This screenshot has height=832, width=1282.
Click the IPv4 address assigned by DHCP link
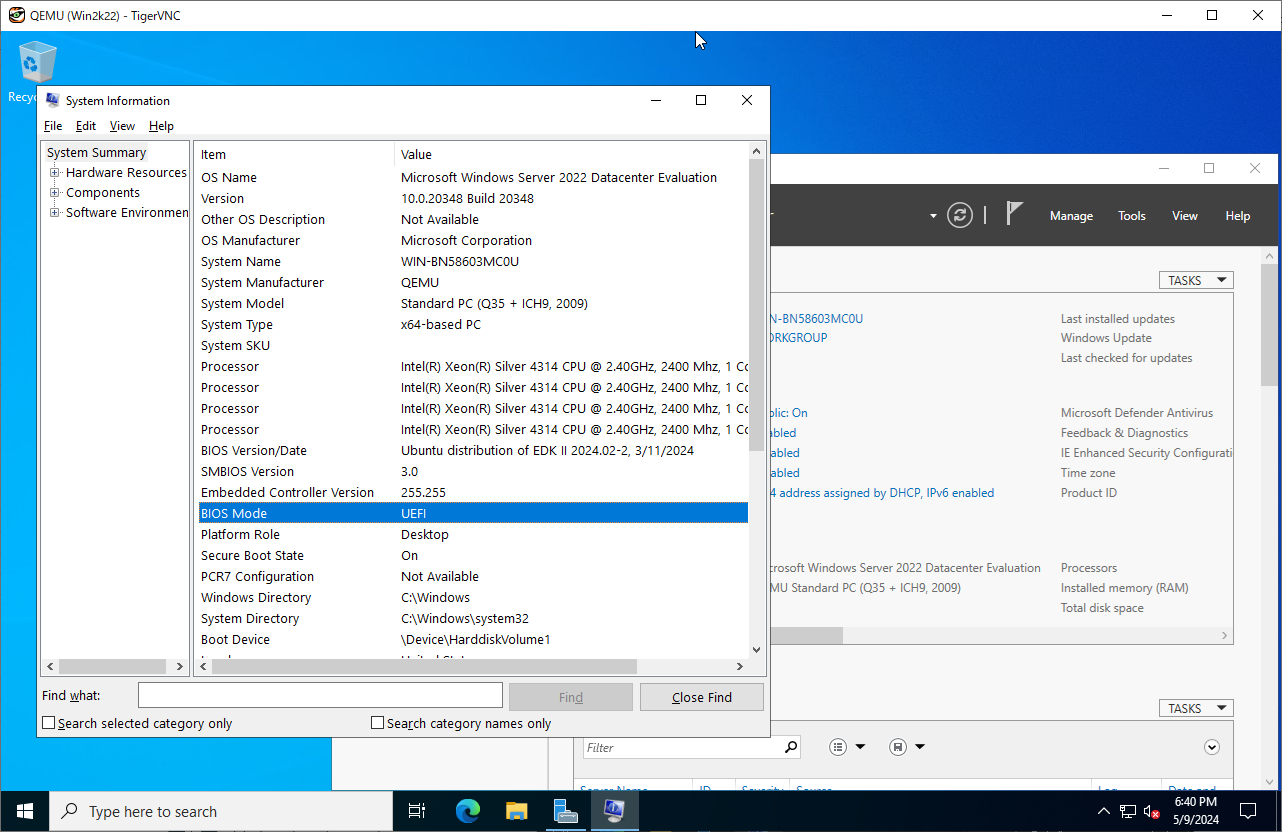pyautogui.click(x=882, y=493)
